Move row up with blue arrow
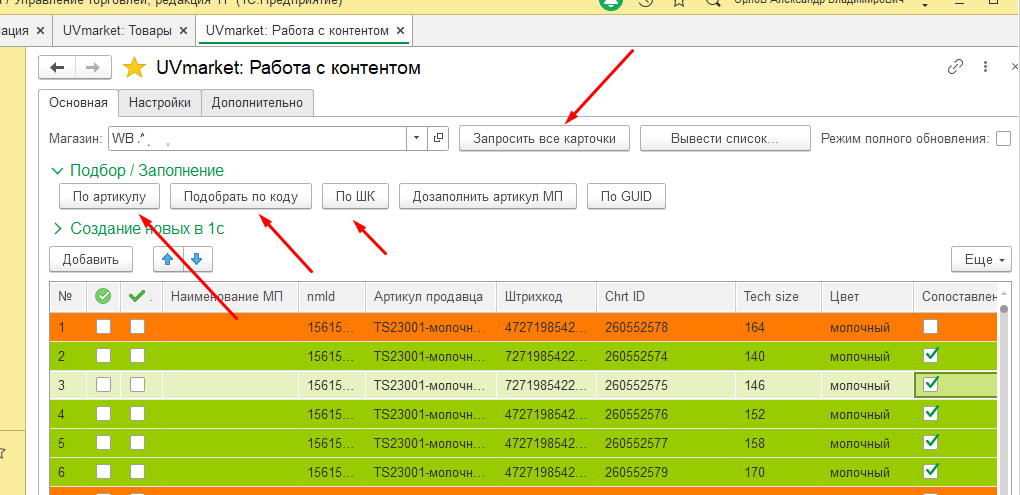The image size is (1020, 495). pyautogui.click(x=168, y=260)
